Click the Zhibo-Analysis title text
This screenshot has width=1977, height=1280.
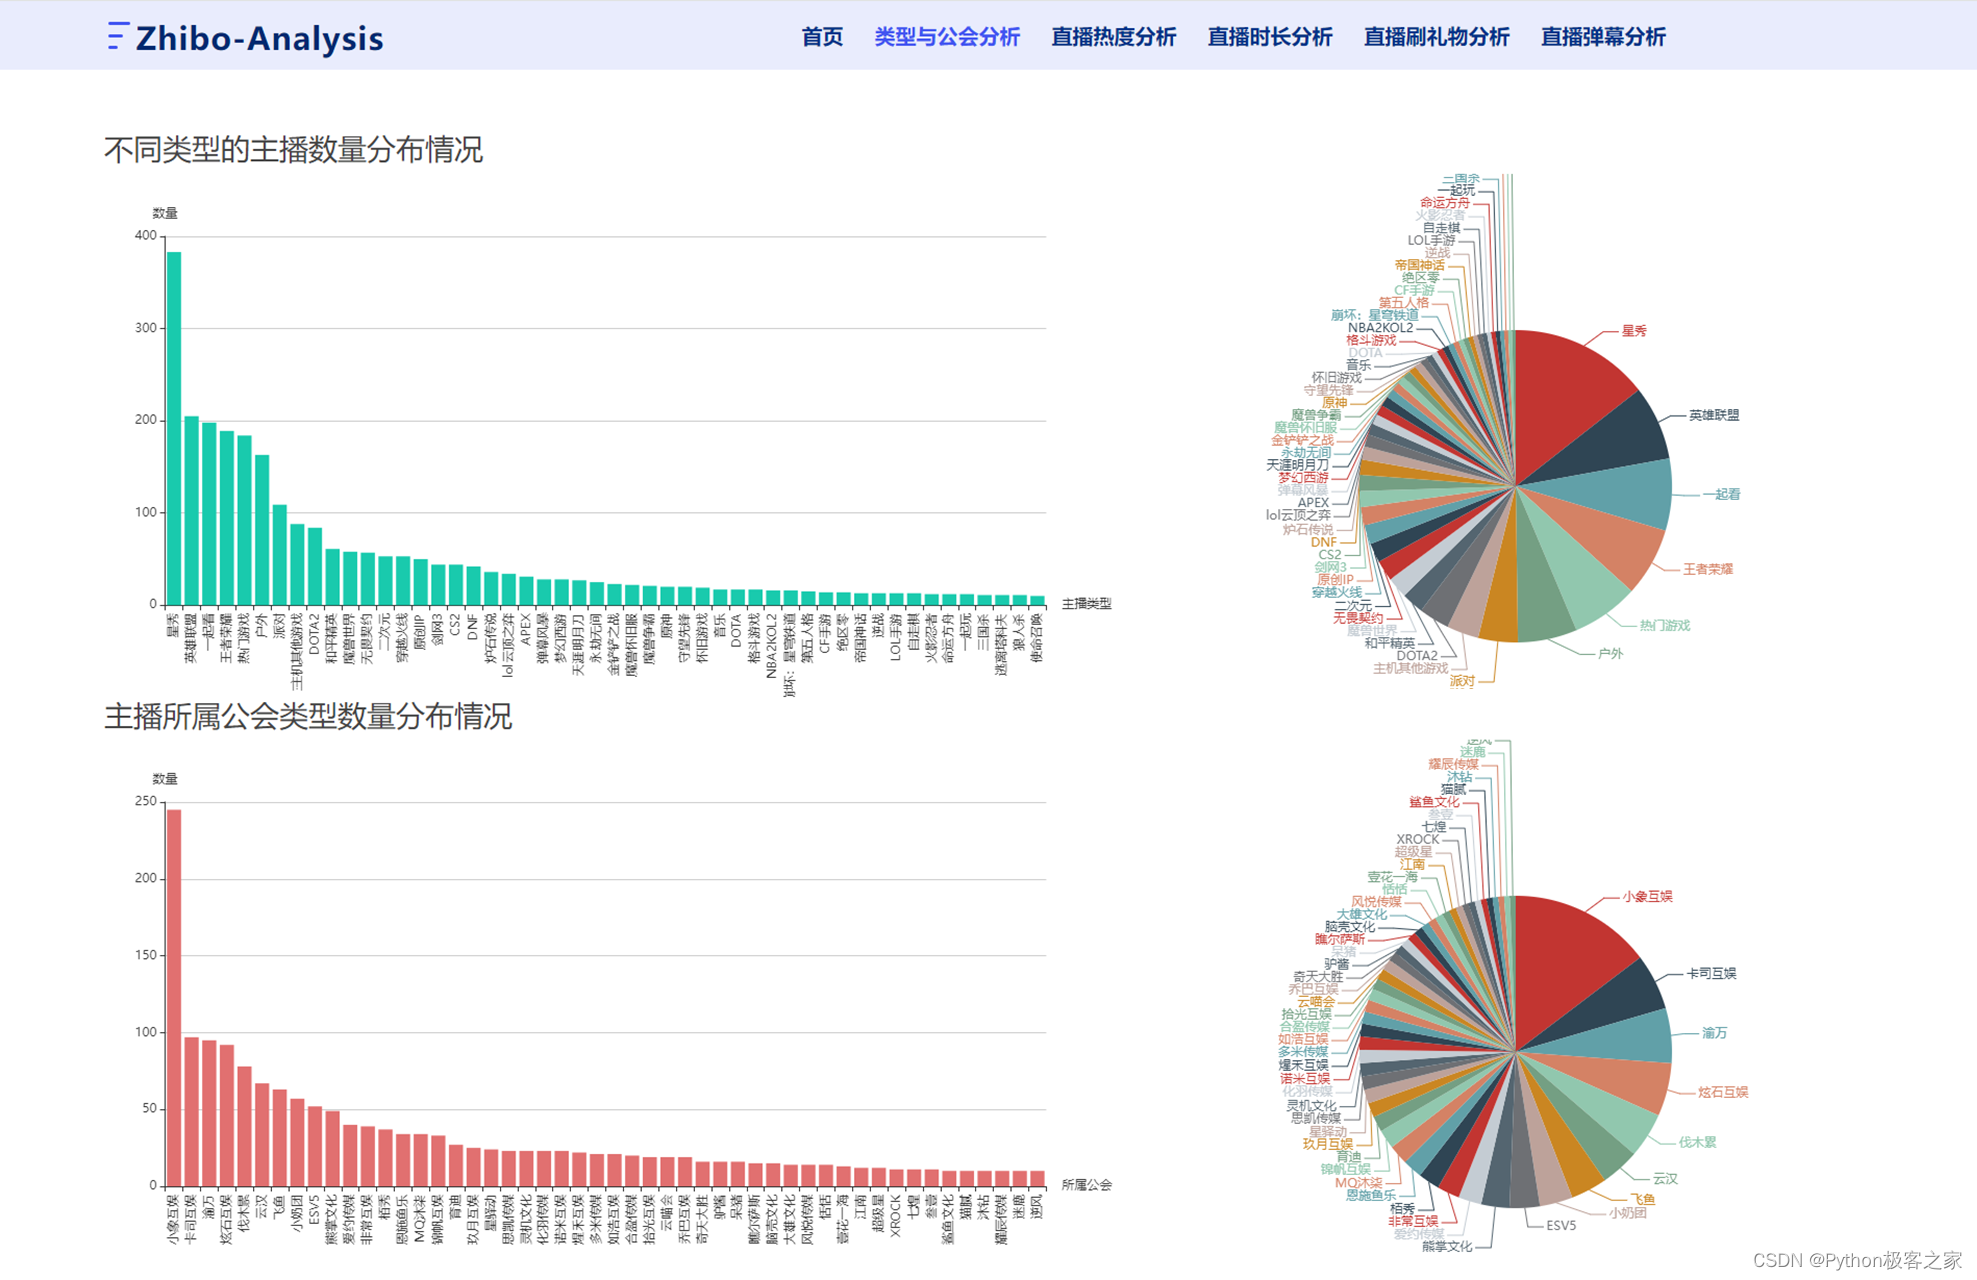pyautogui.click(x=259, y=38)
